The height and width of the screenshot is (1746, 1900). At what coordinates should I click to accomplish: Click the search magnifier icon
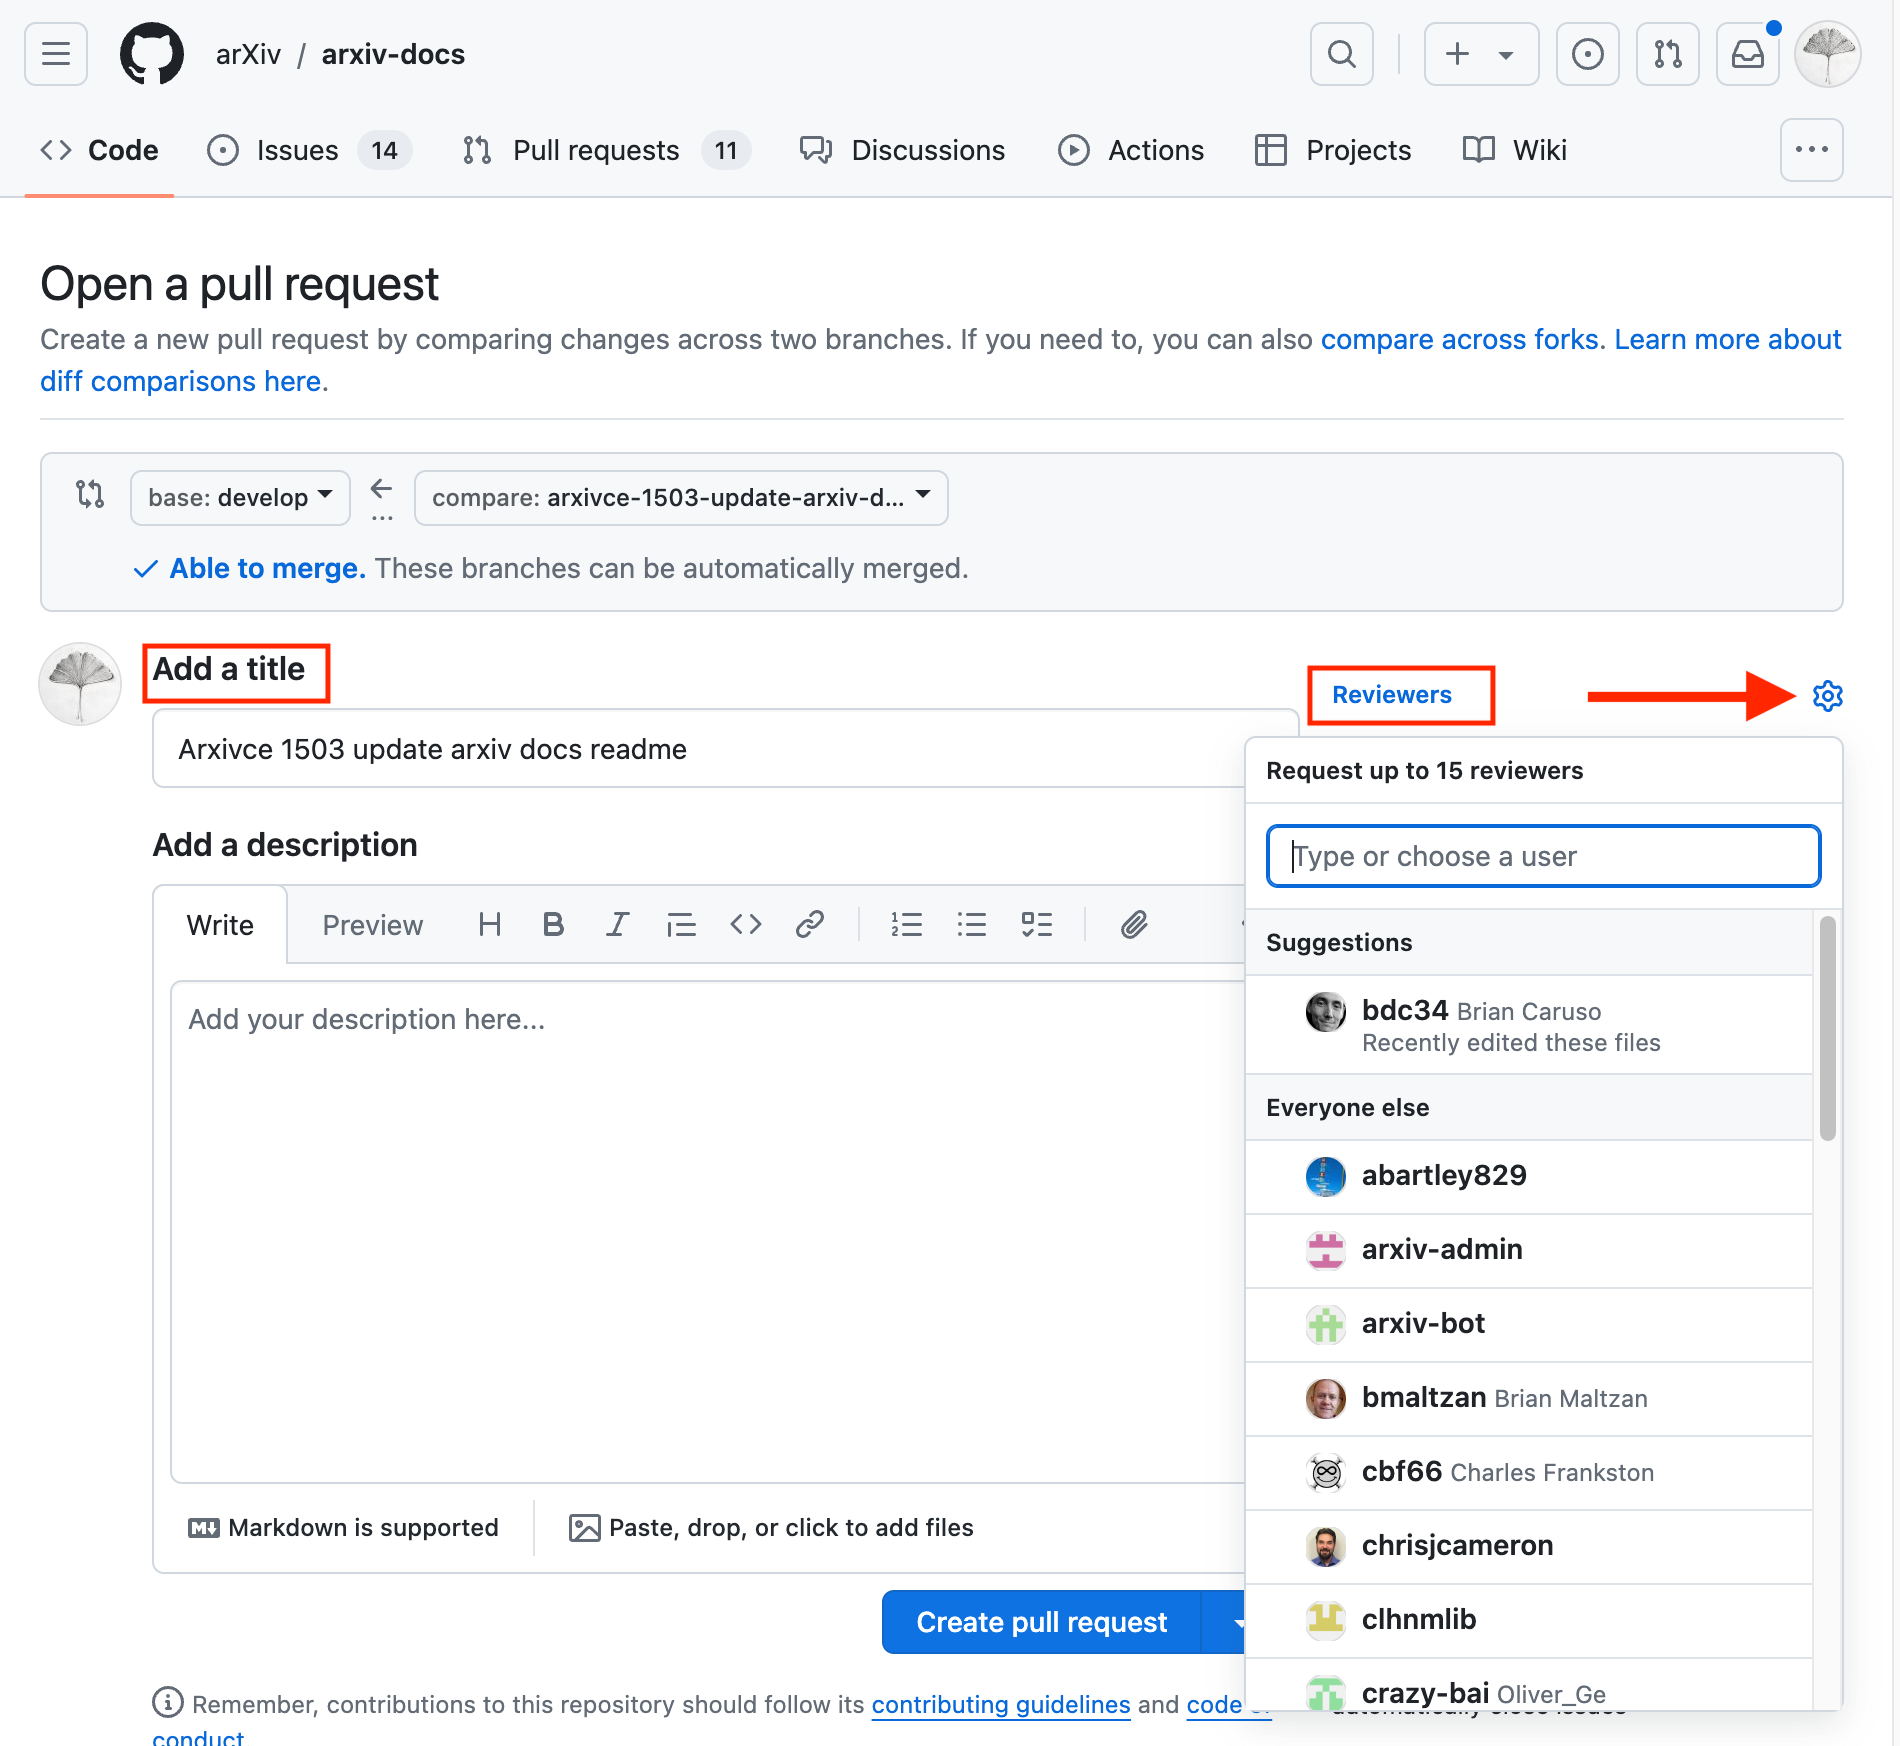tap(1341, 54)
